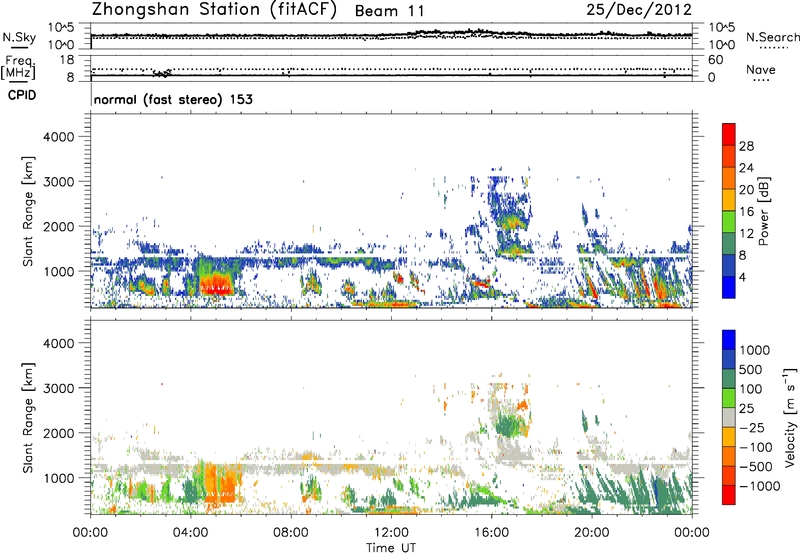
Task: Click the 'Time UT' axis title
Action: 391,548
